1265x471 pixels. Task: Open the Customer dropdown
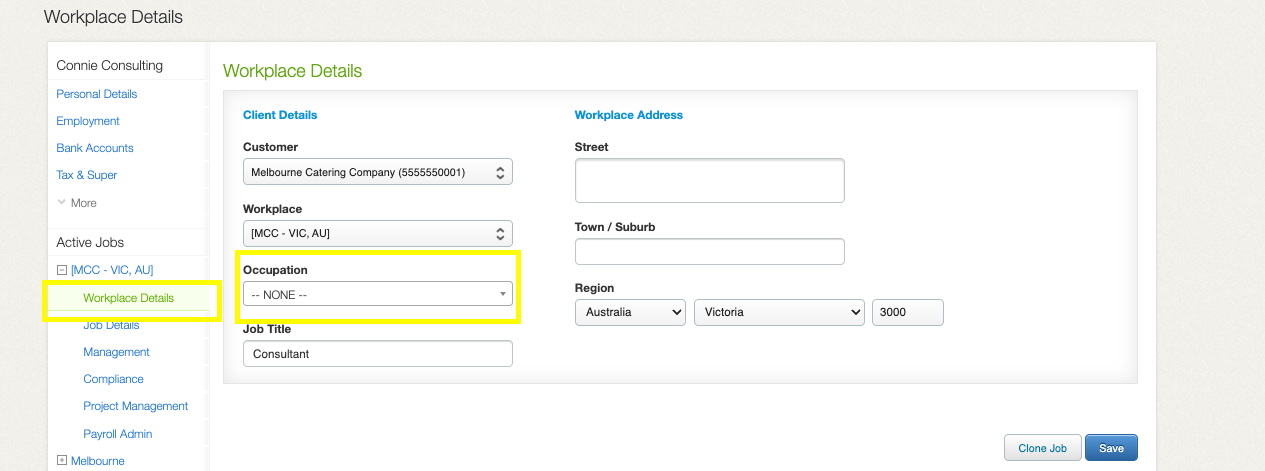pos(378,172)
